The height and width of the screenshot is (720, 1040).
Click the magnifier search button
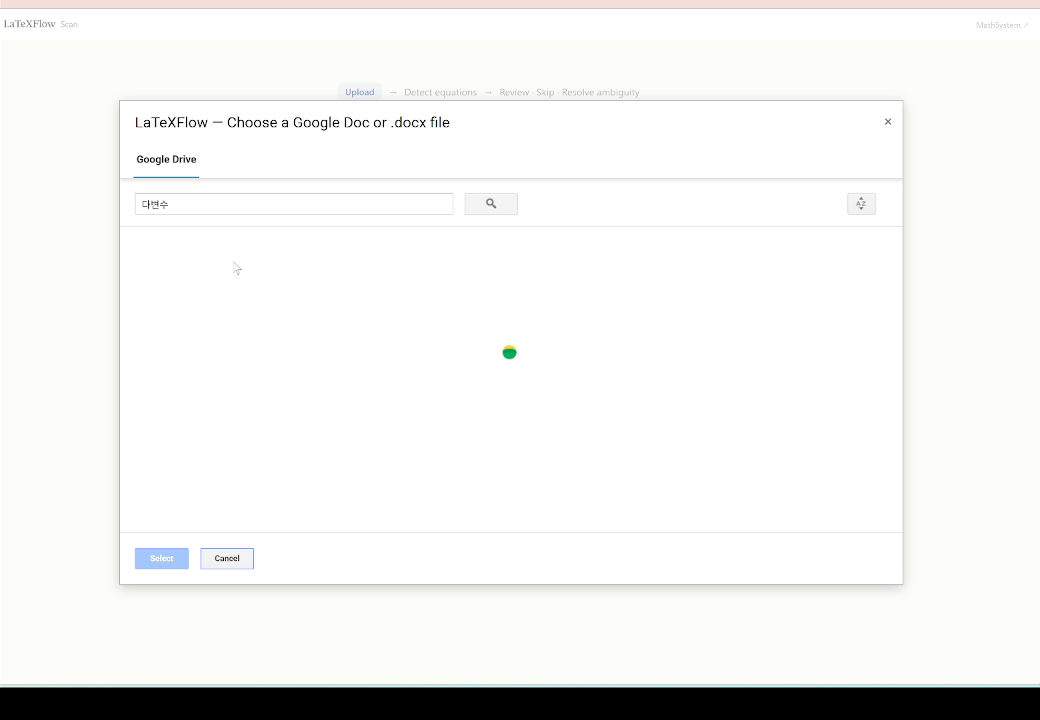(491, 204)
